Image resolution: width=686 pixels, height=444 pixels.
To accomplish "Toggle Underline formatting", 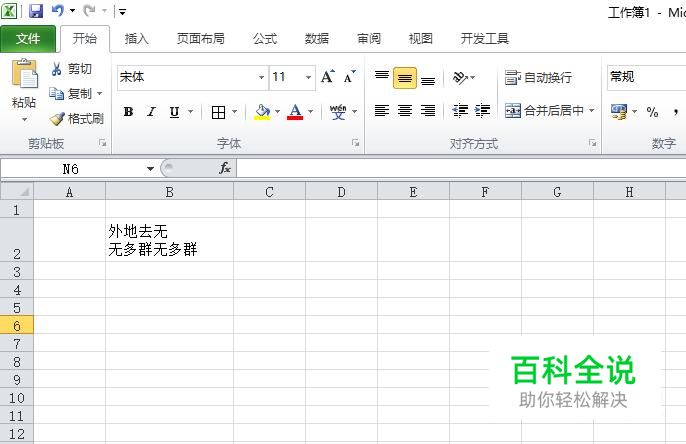I will [174, 112].
